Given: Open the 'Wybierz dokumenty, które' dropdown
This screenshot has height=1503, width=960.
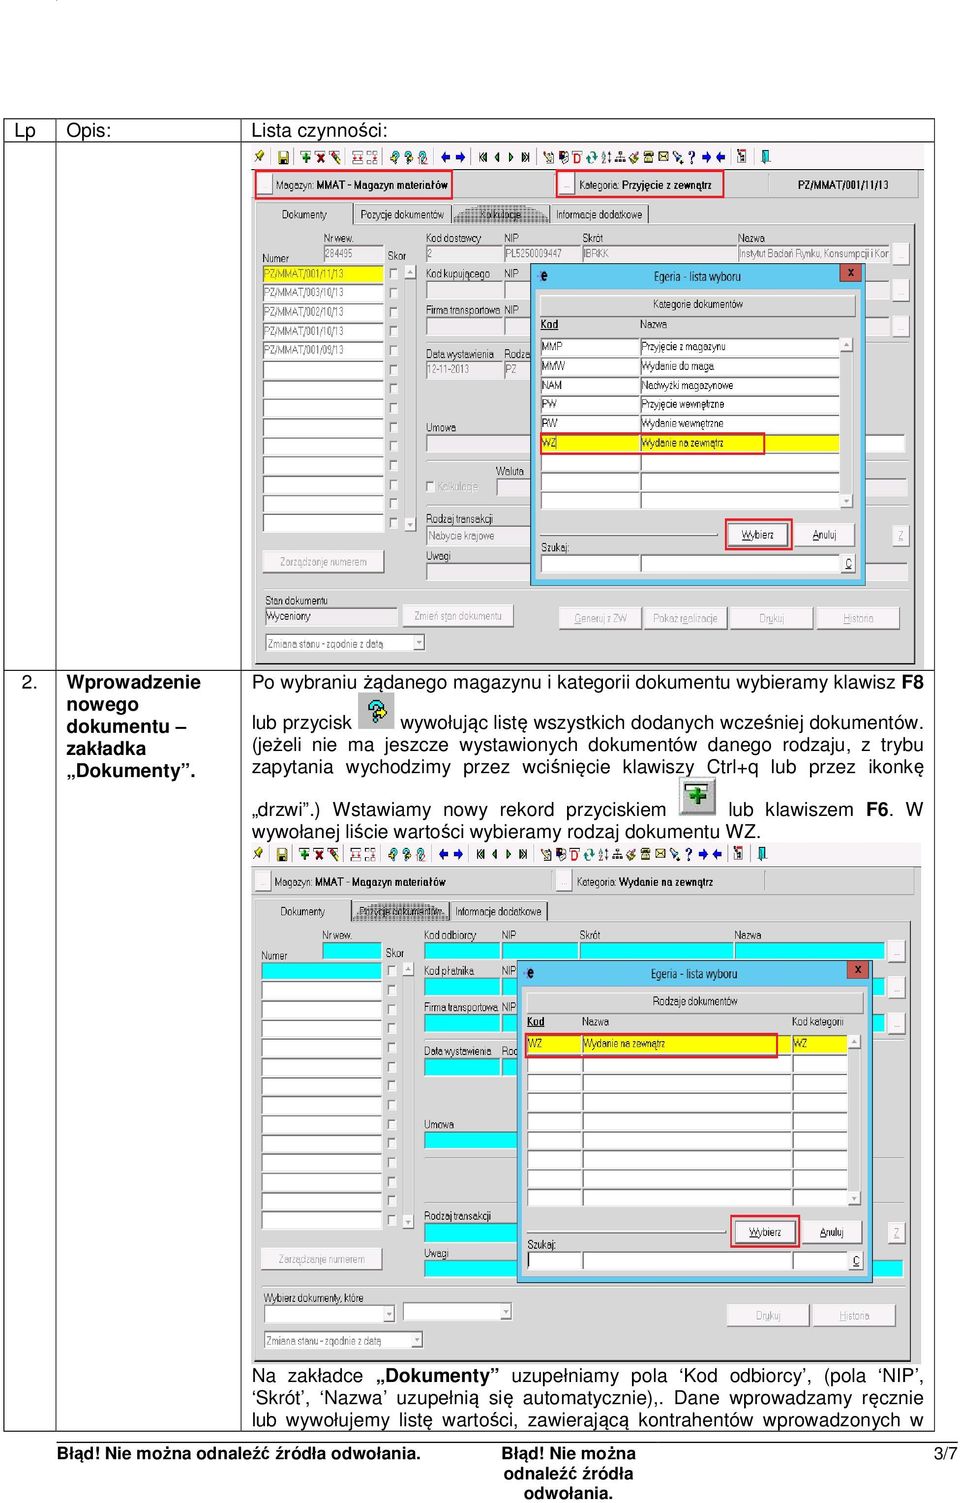Looking at the screenshot, I should click(x=390, y=1313).
